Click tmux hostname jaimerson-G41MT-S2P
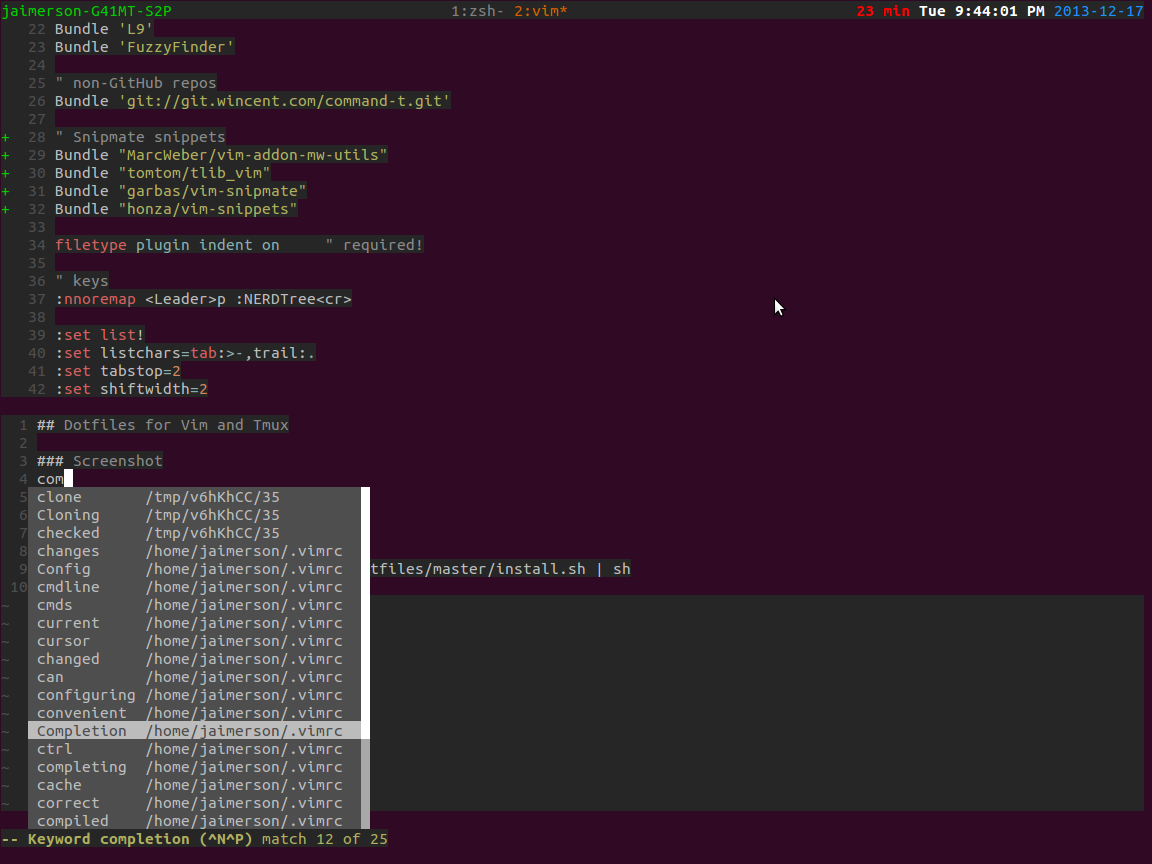This screenshot has height=864, width=1152. coord(87,11)
